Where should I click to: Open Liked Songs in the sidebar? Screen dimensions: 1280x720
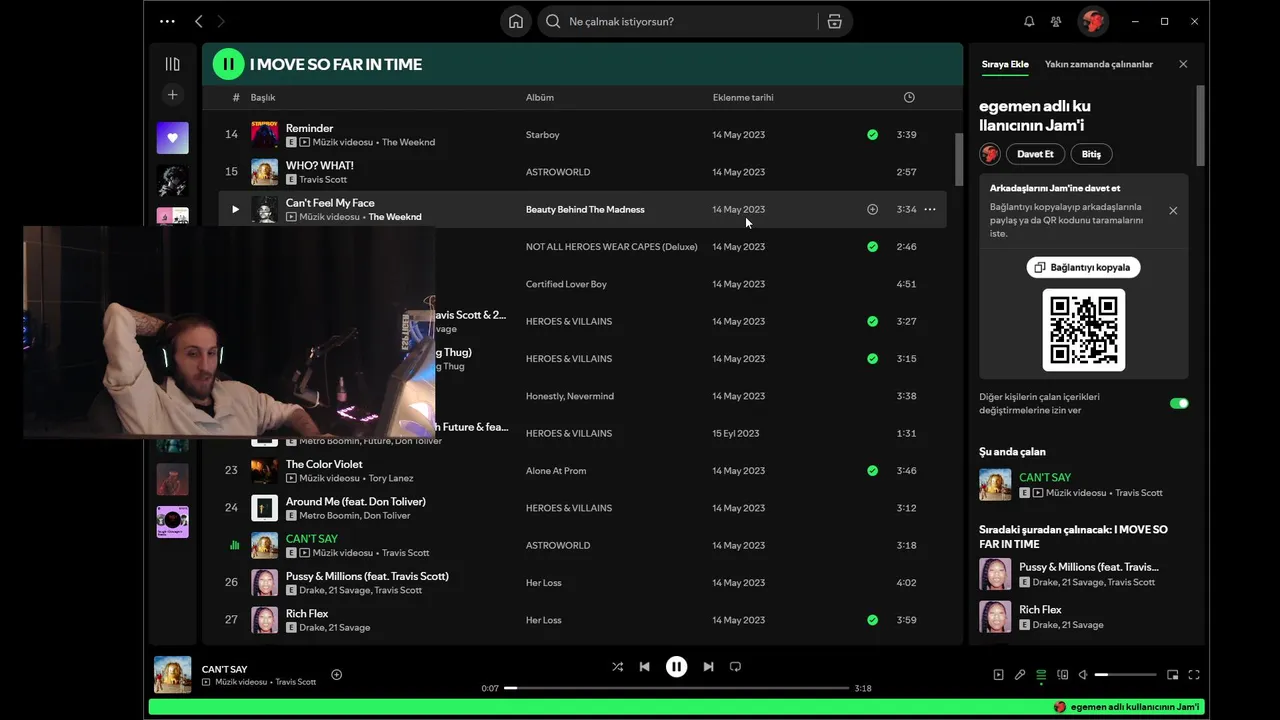click(x=172, y=138)
